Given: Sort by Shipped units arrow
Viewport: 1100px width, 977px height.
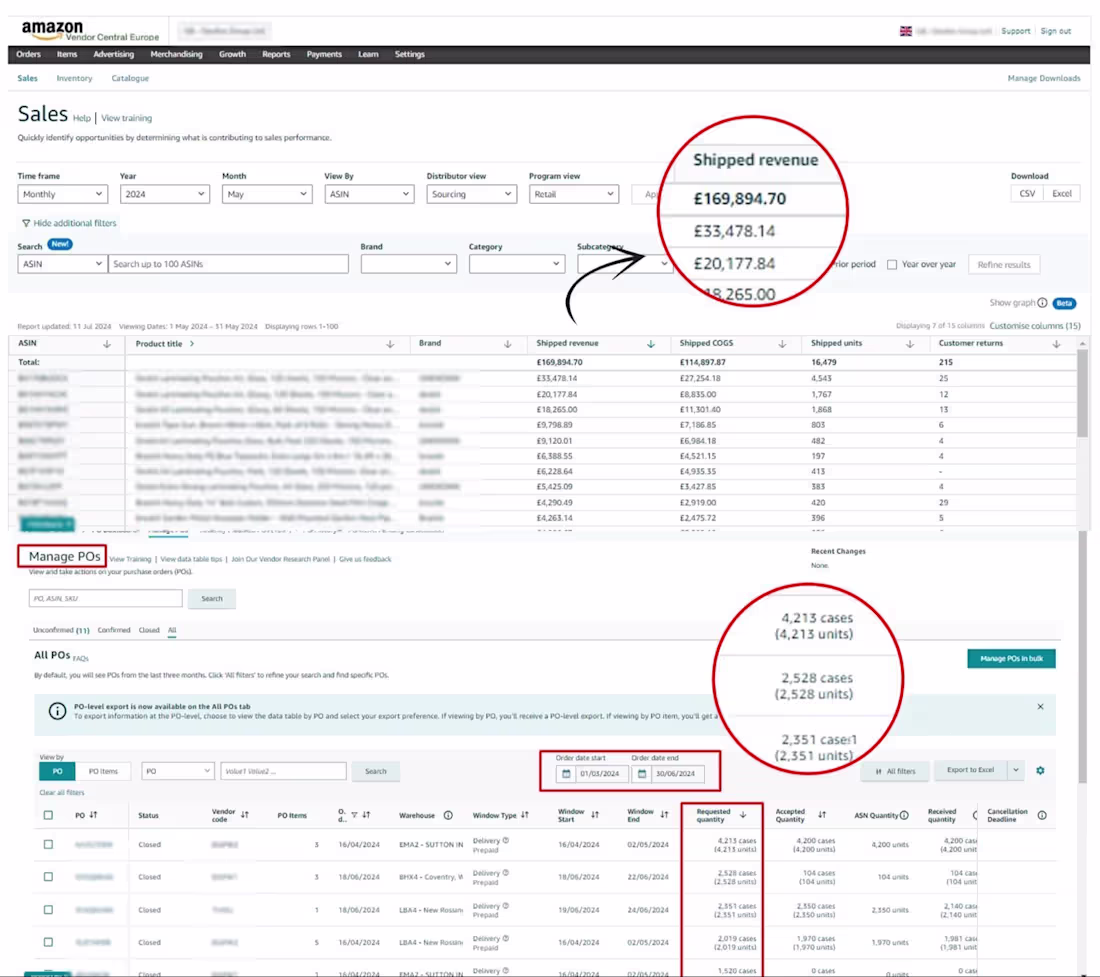Looking at the screenshot, I should [910, 344].
